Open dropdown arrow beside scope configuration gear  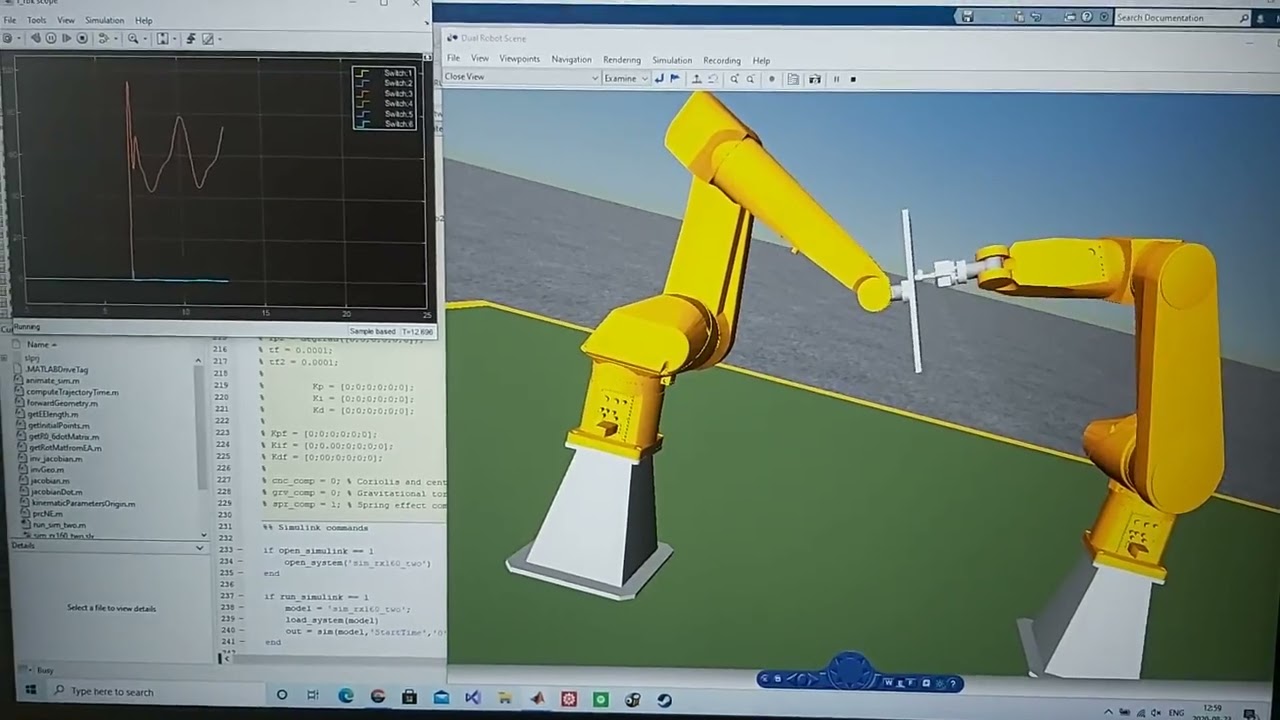(19, 38)
